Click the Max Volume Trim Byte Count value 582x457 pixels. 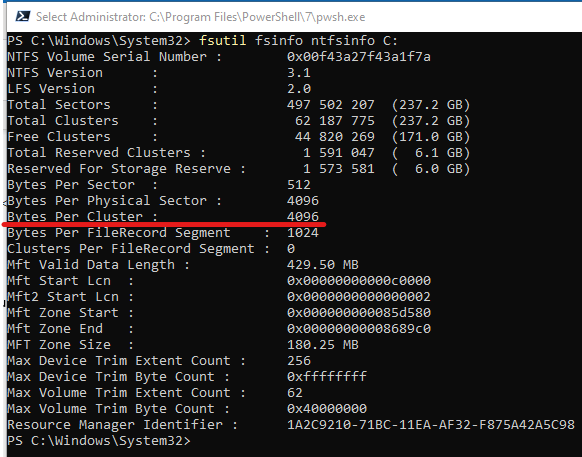click(327, 408)
